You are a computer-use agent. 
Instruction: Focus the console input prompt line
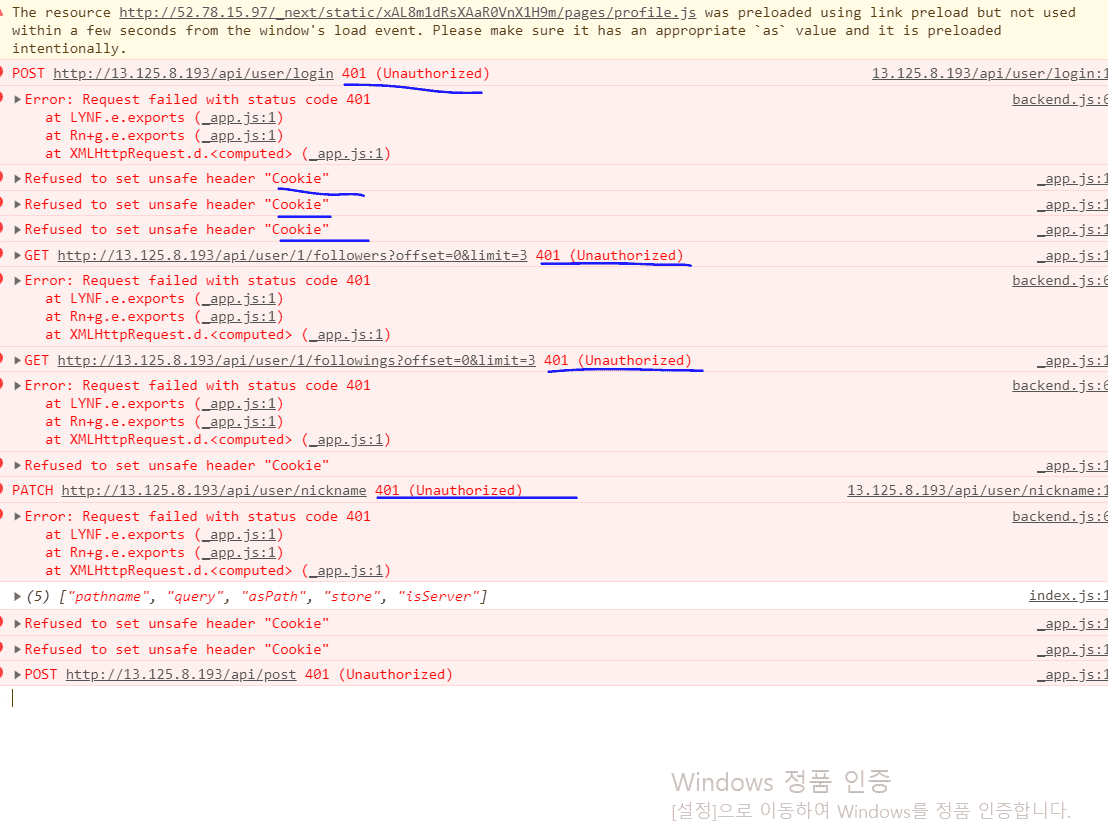[x=554, y=698]
